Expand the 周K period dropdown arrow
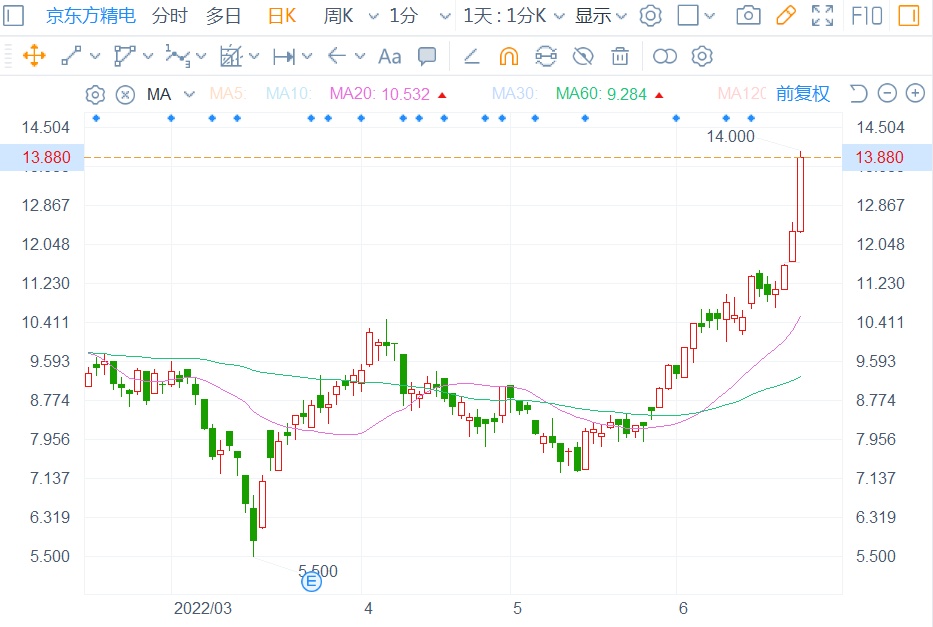 pos(373,16)
